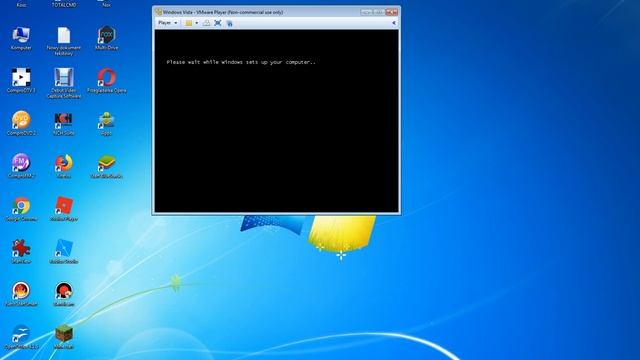Viewport: 640px width, 360px height.
Task: Select the Komputer desktop icon
Action: pyautogui.click(x=21, y=39)
